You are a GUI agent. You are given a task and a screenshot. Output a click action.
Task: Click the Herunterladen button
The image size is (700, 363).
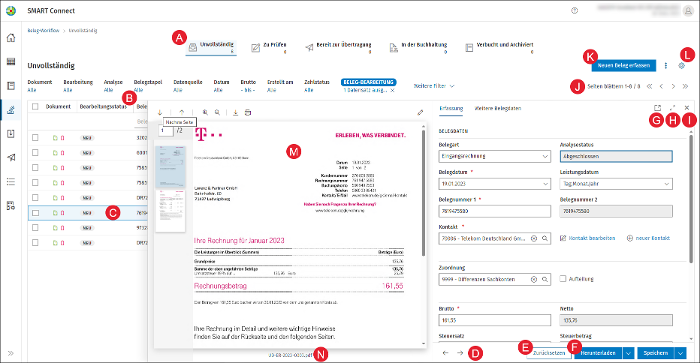pos(598,353)
